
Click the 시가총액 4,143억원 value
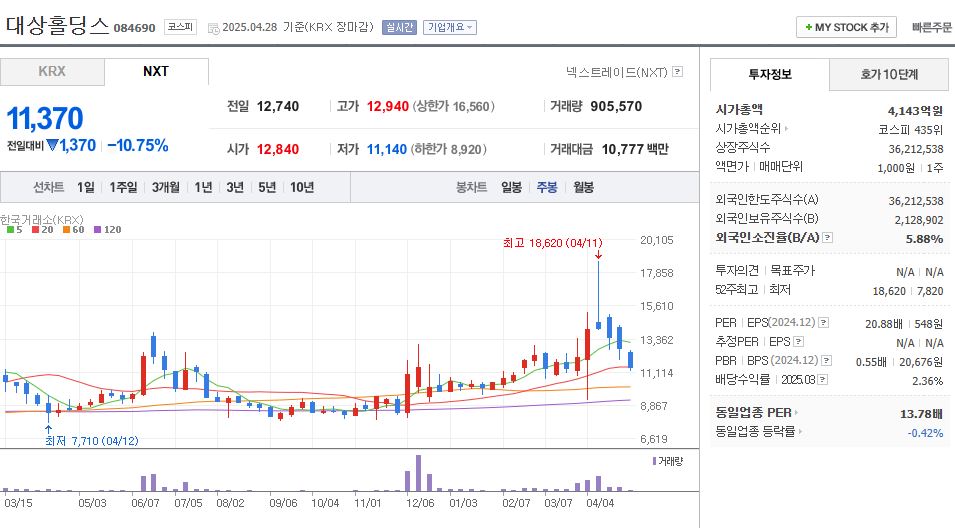(915, 111)
